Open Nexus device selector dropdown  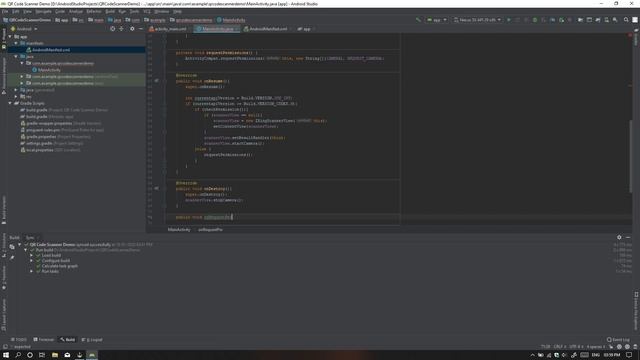(477, 20)
